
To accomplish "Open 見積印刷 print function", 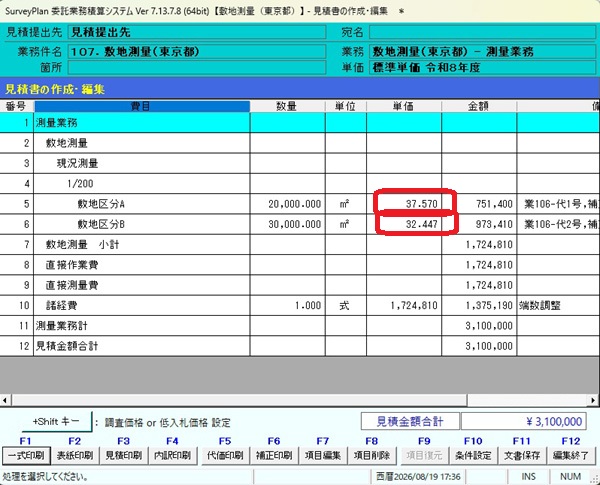I will 124,456.
